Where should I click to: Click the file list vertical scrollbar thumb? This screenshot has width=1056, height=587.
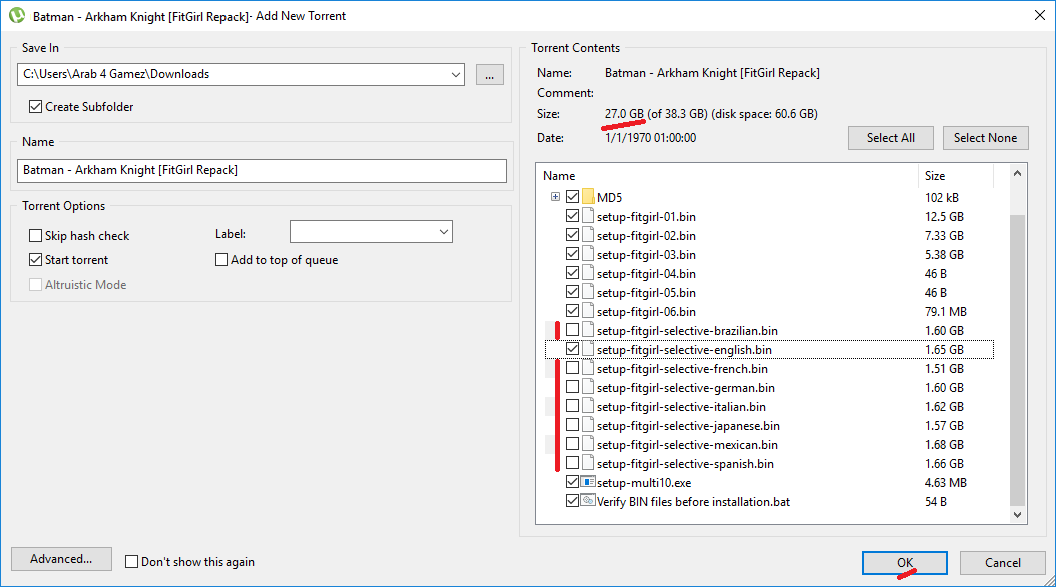(x=1017, y=359)
